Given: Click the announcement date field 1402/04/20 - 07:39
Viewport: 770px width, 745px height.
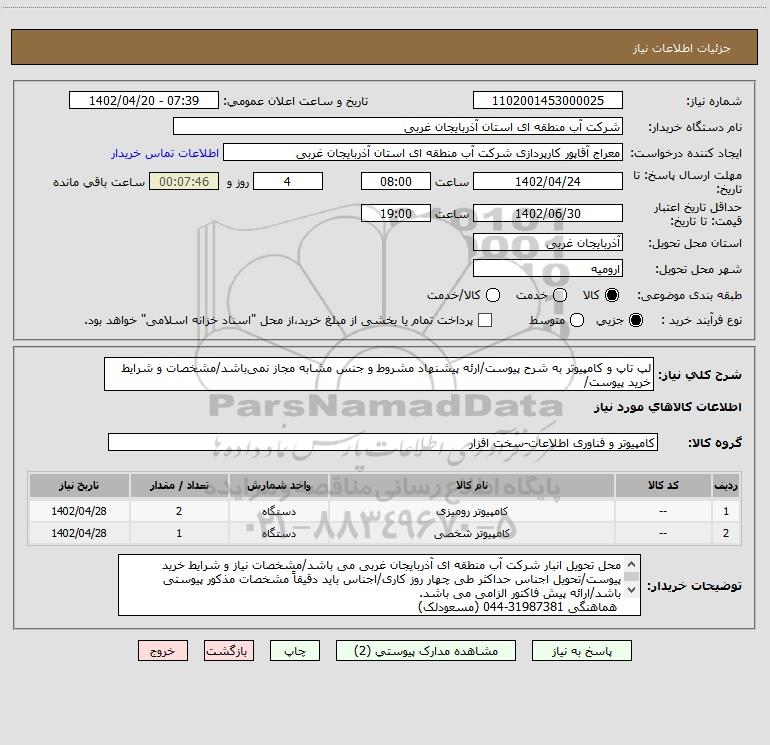Looking at the screenshot, I should tap(144, 101).
